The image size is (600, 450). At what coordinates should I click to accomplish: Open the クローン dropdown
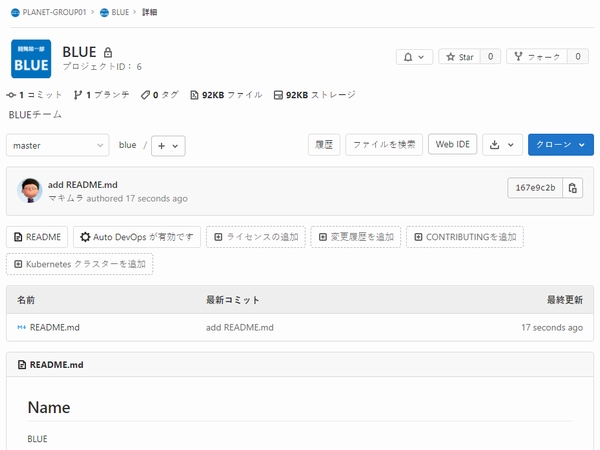pos(561,145)
